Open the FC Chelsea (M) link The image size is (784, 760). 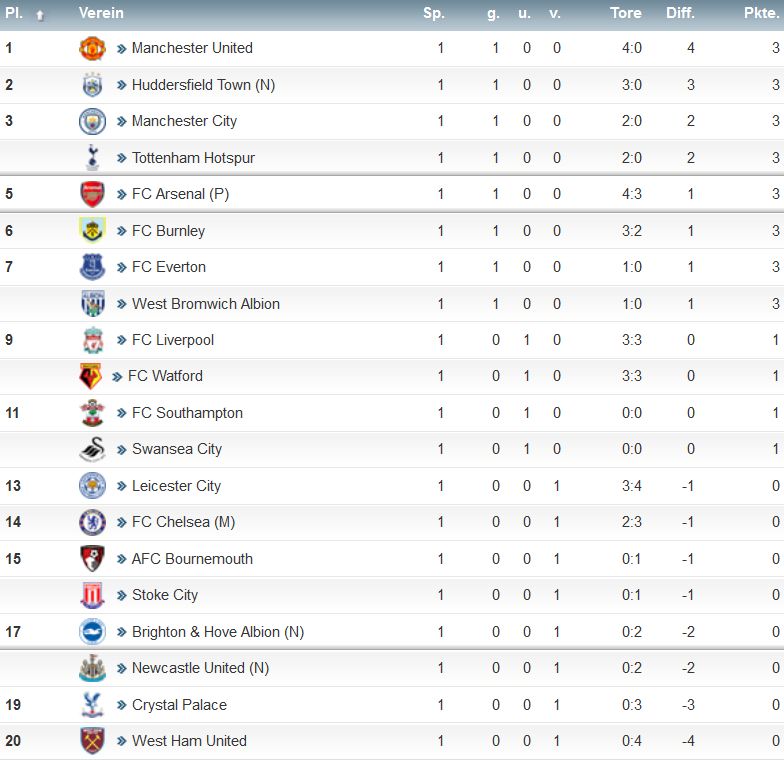tap(183, 522)
